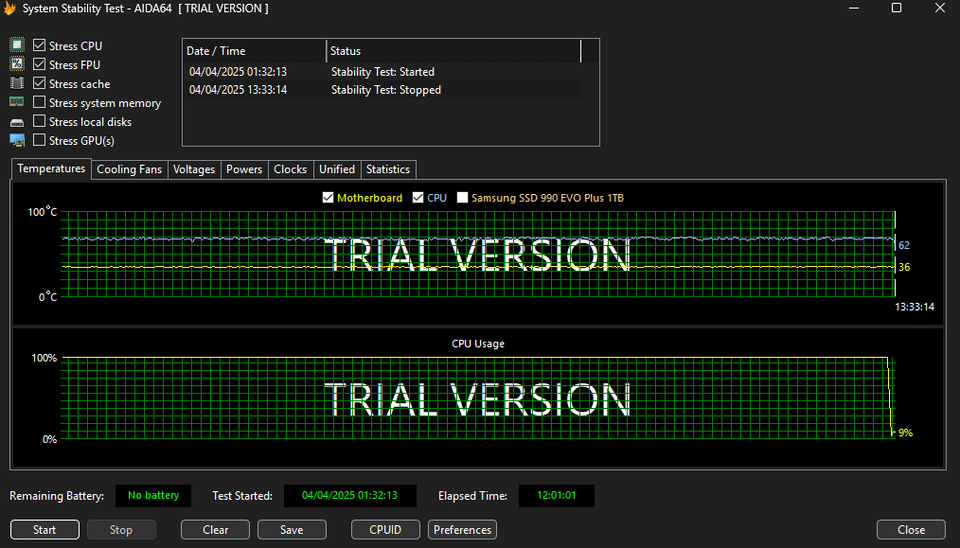Image resolution: width=960 pixels, height=548 pixels.
Task: Open the Clocks tab
Action: (290, 170)
